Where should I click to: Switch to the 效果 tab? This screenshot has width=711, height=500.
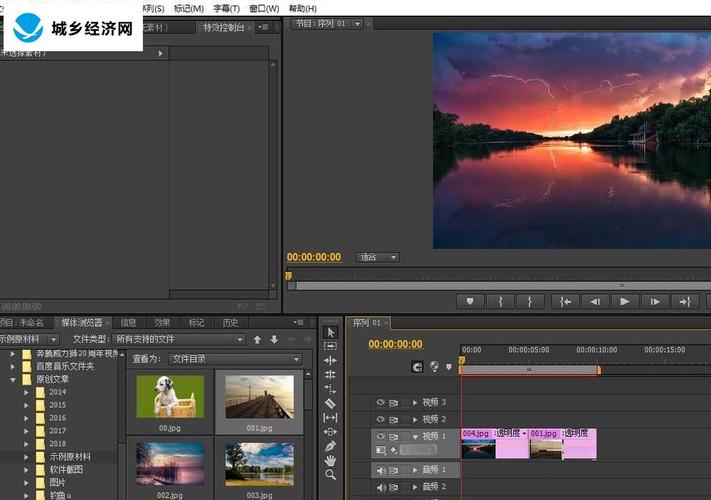(x=162, y=322)
